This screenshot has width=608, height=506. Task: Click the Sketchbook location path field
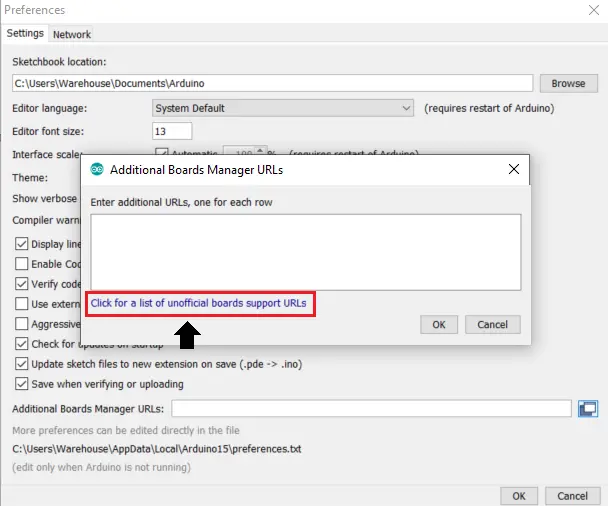[272, 84]
